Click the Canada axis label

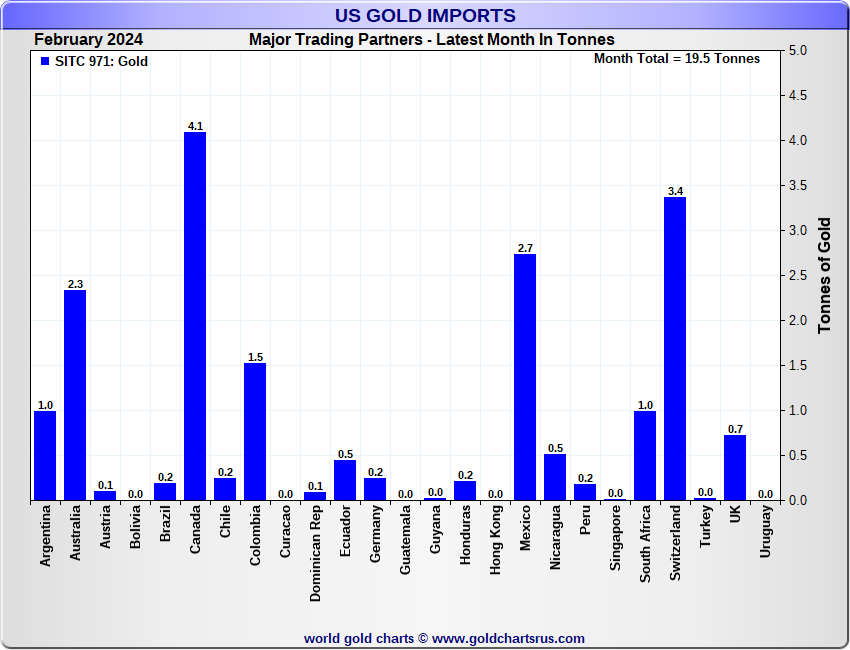click(195, 529)
